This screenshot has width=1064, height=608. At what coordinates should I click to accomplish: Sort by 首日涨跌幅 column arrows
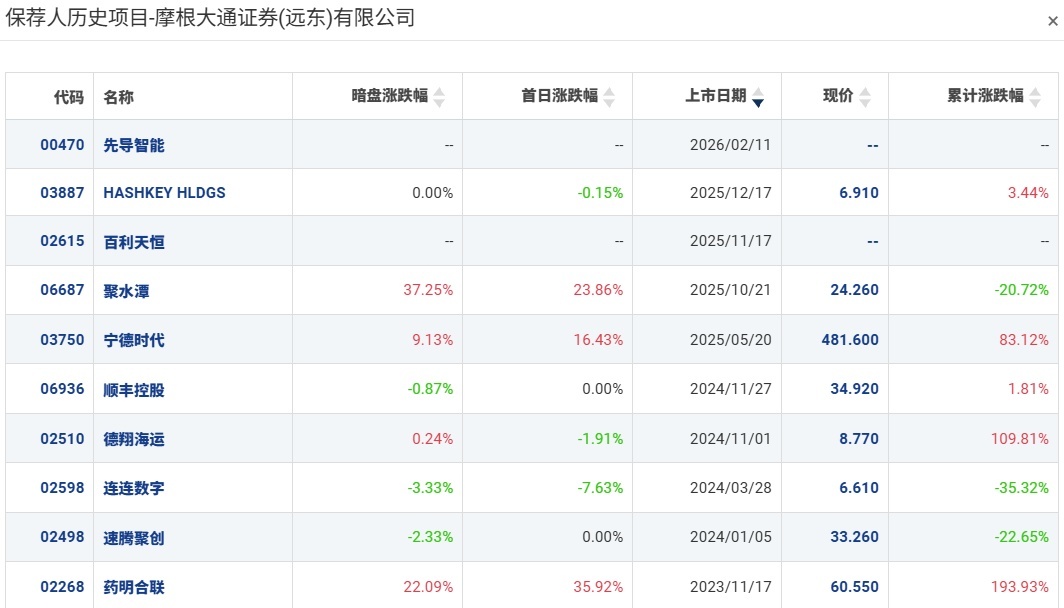[609, 97]
